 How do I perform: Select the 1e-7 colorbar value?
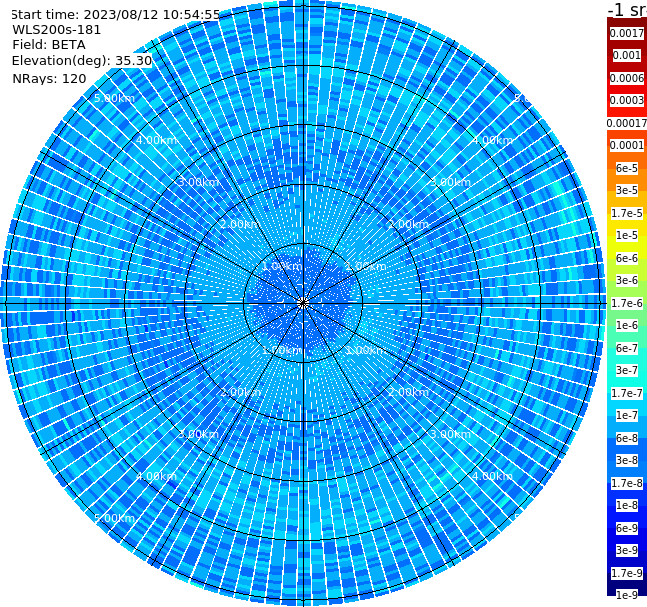click(627, 415)
